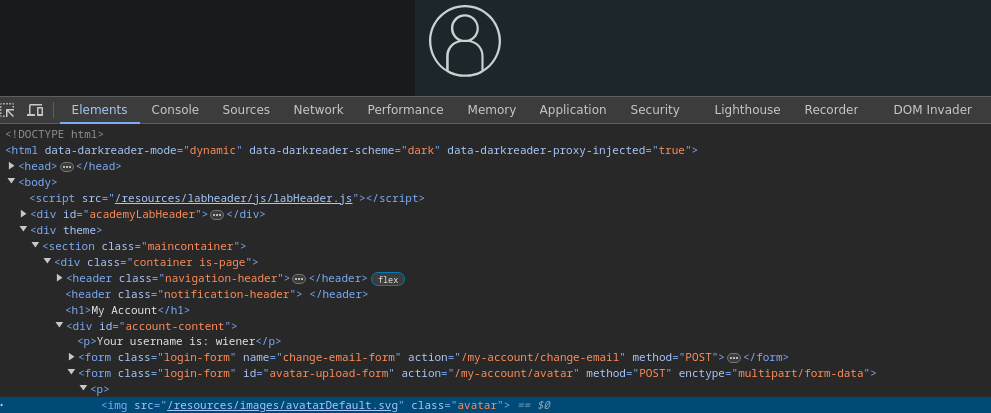This screenshot has width=991, height=413.
Task: Collapse the body element node
Action: pyautogui.click(x=11, y=182)
